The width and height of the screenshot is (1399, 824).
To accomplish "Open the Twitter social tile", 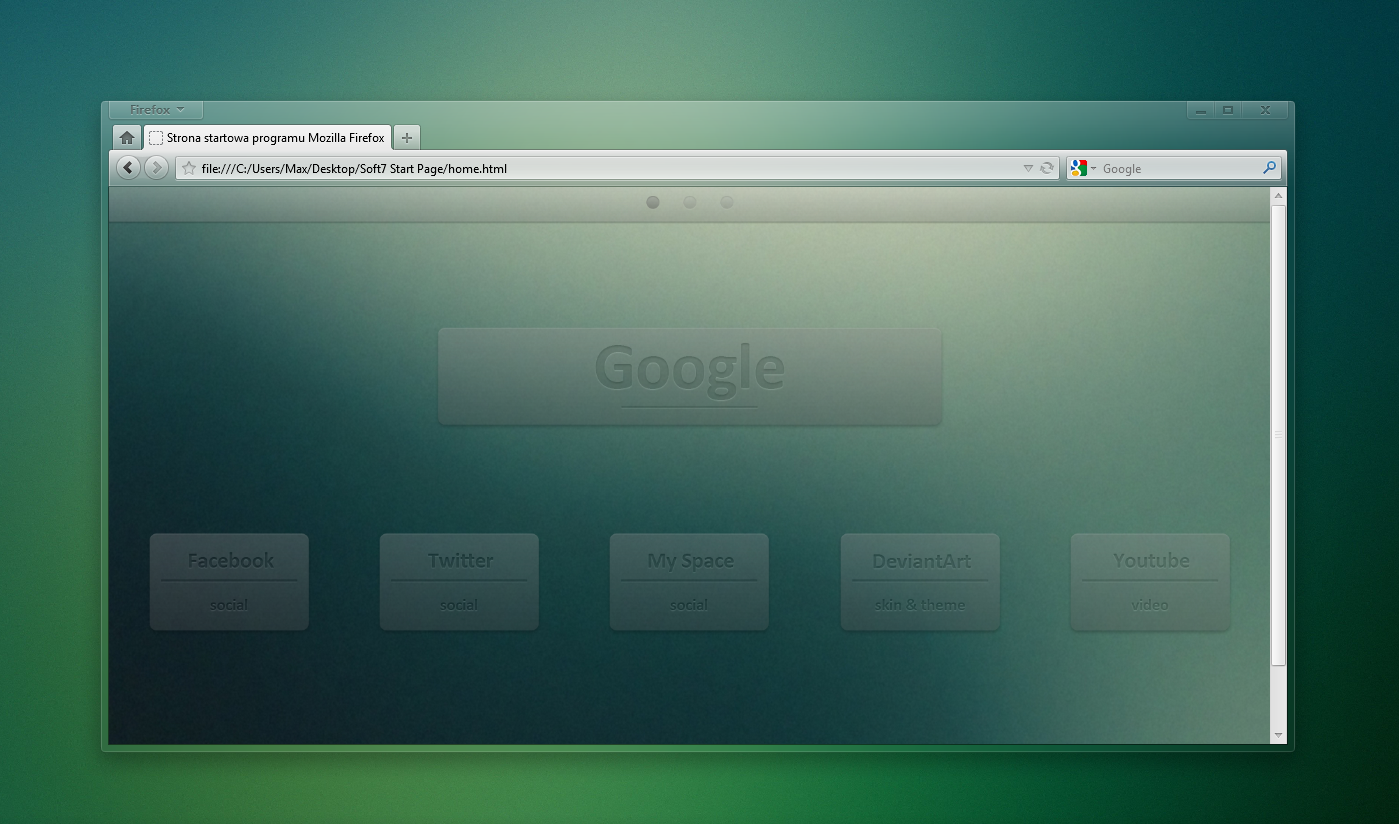I will [459, 582].
